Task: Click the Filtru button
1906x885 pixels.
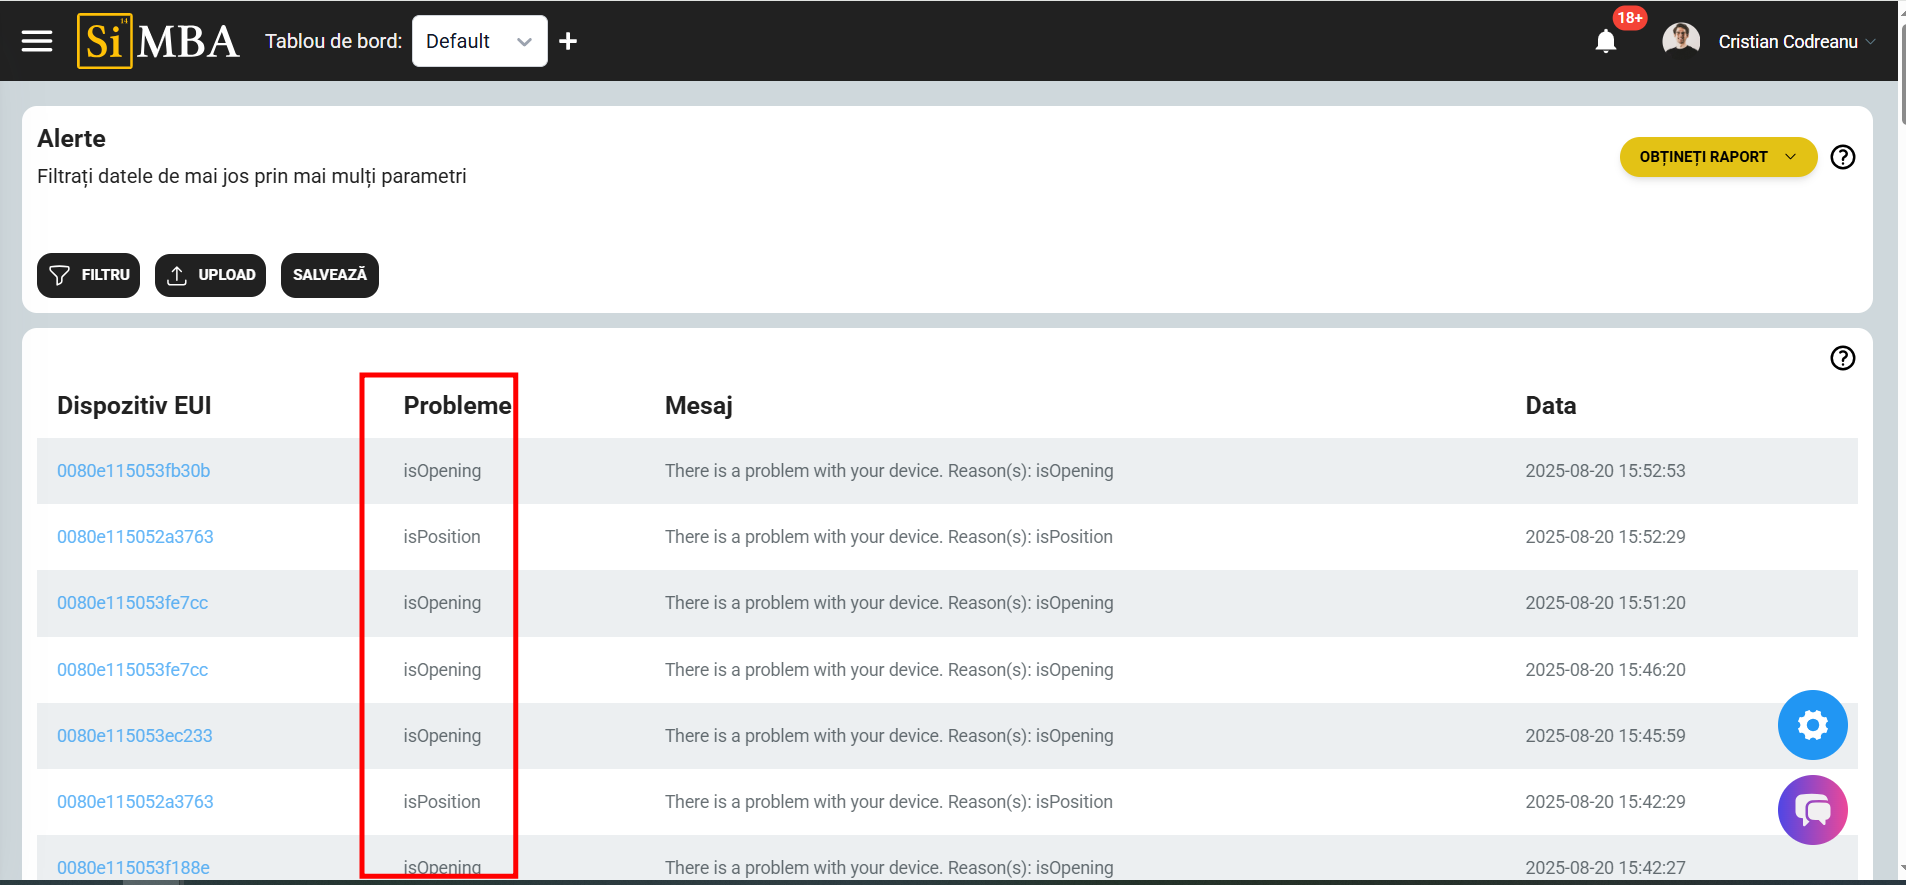Action: (x=89, y=275)
